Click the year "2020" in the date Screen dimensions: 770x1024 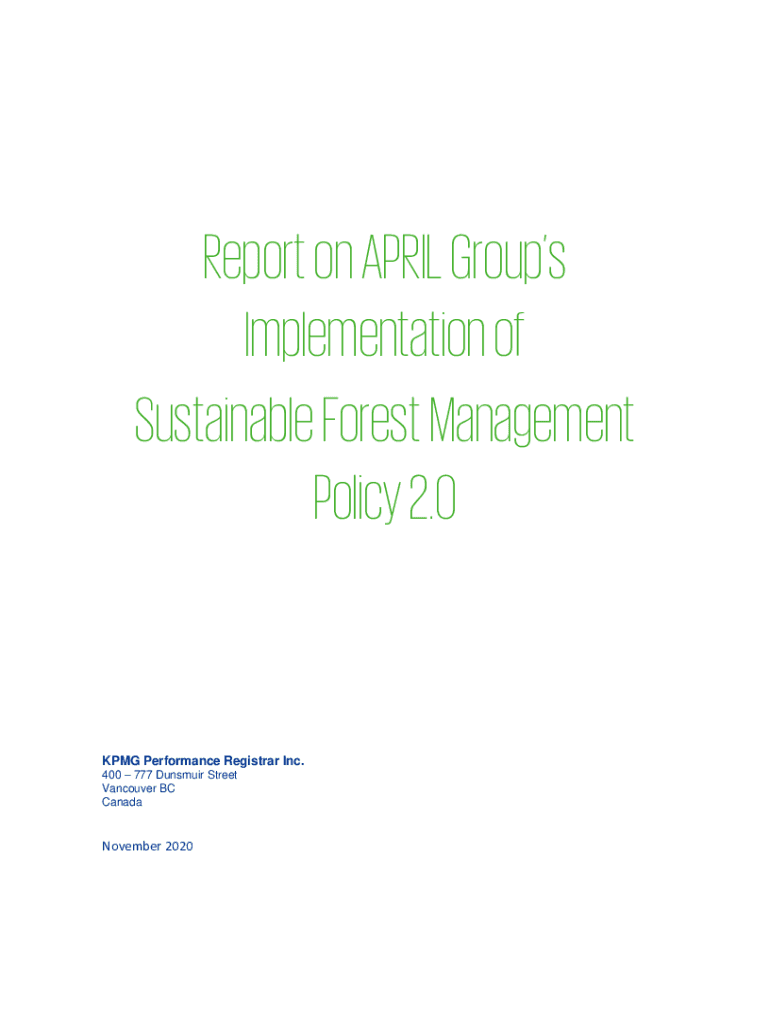[178, 847]
